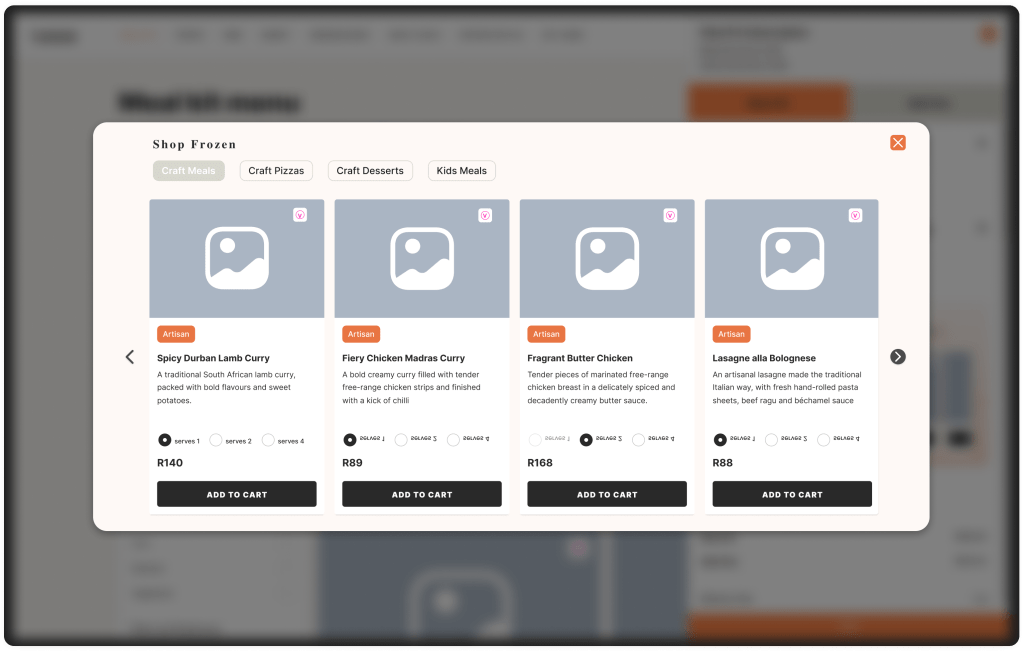The width and height of the screenshot is (1024, 652).
Task: Click badge icon on Fiery Chicken Madras Curry image
Action: tap(485, 215)
